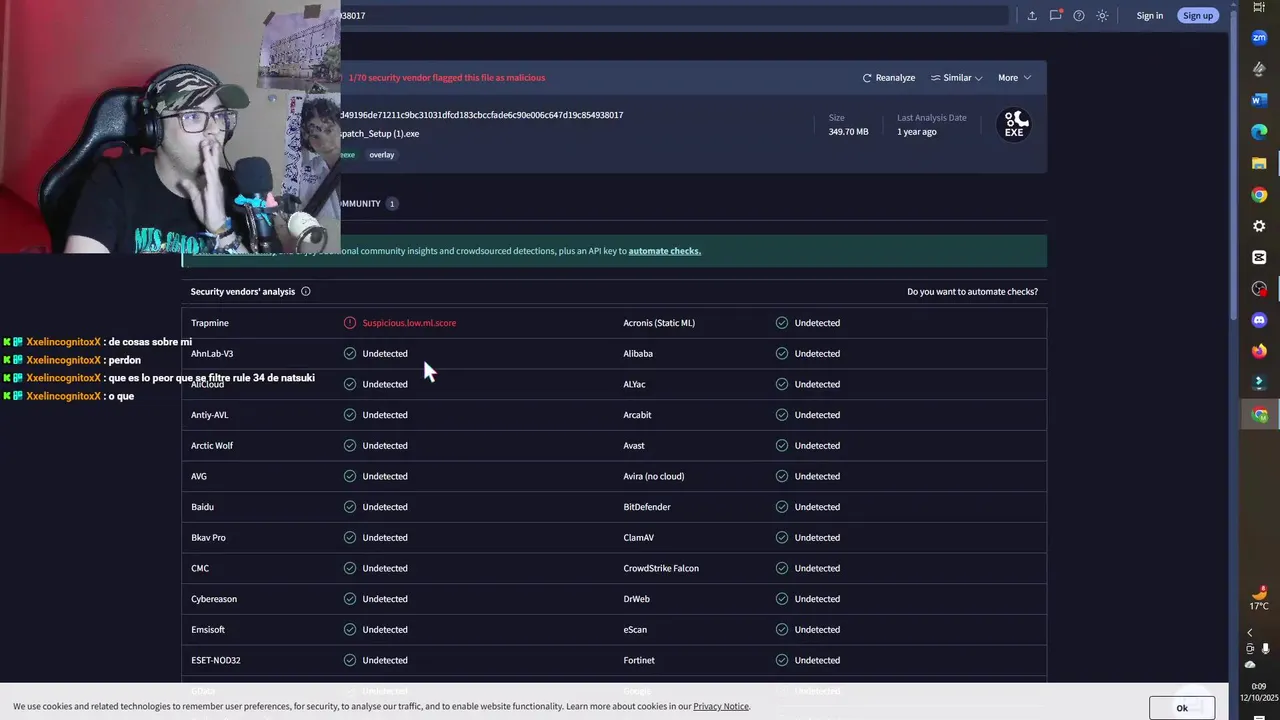Click the 1/70 security vendor flagged message
This screenshot has width=1280, height=720.
point(446,78)
